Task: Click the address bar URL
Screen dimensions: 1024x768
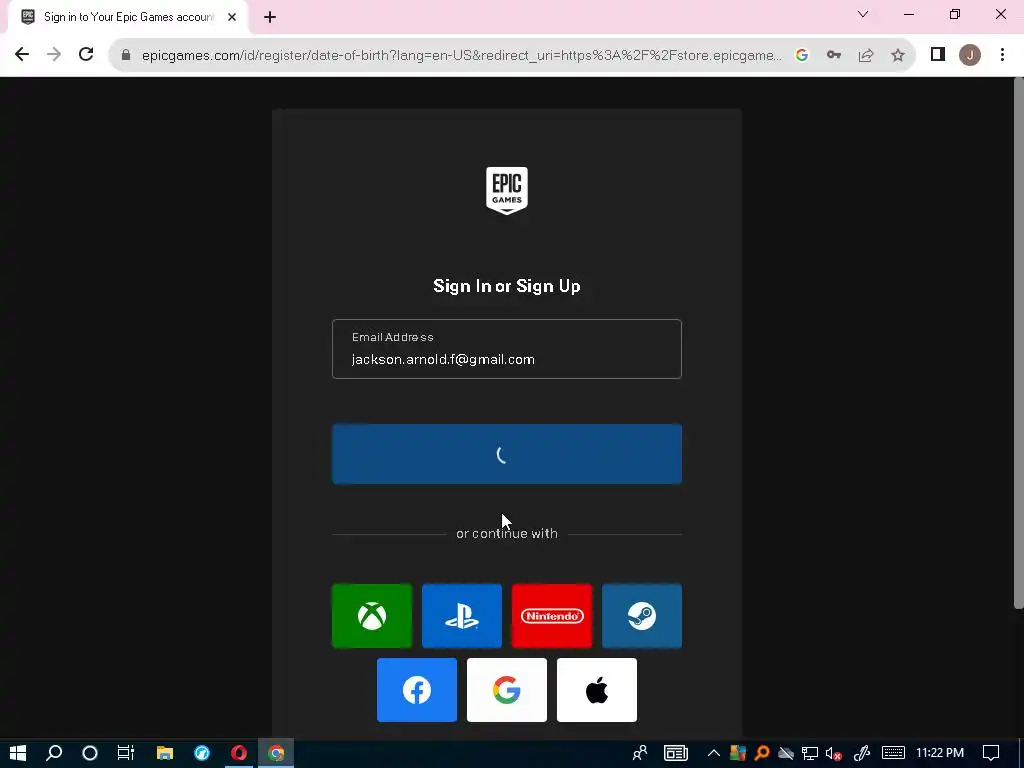Action: (x=461, y=56)
